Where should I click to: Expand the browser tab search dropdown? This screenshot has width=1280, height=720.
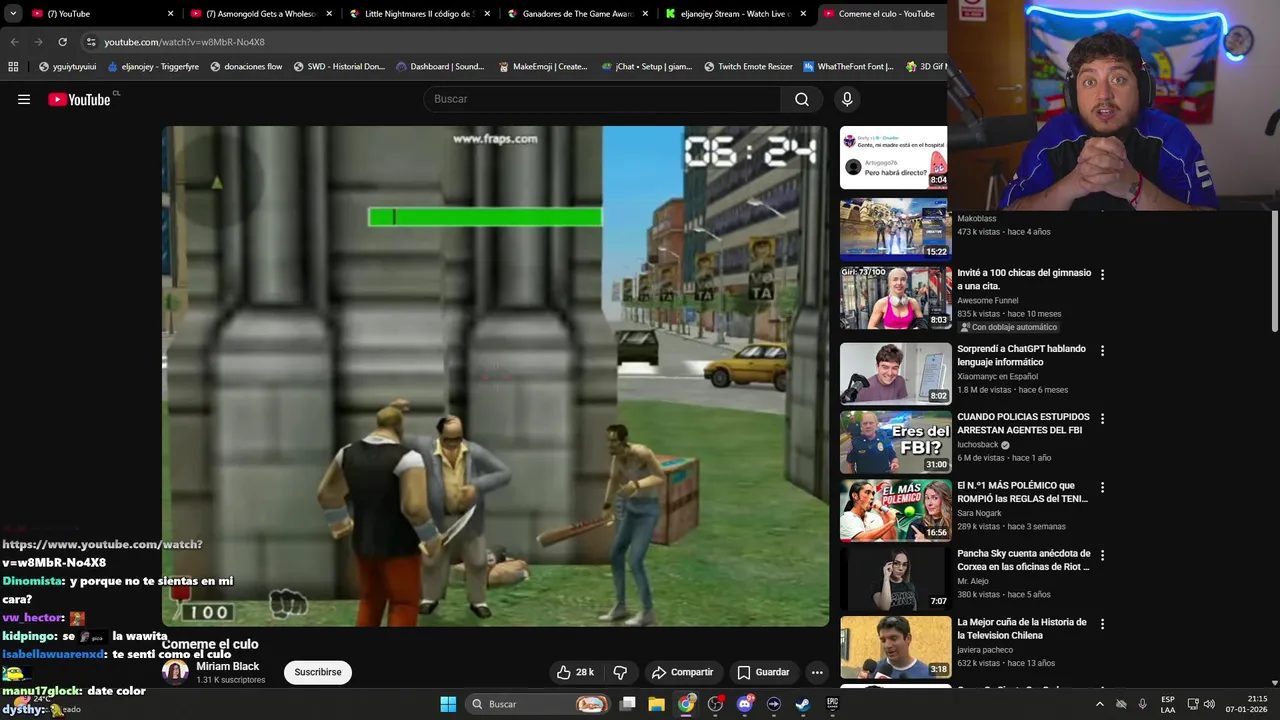point(13,14)
